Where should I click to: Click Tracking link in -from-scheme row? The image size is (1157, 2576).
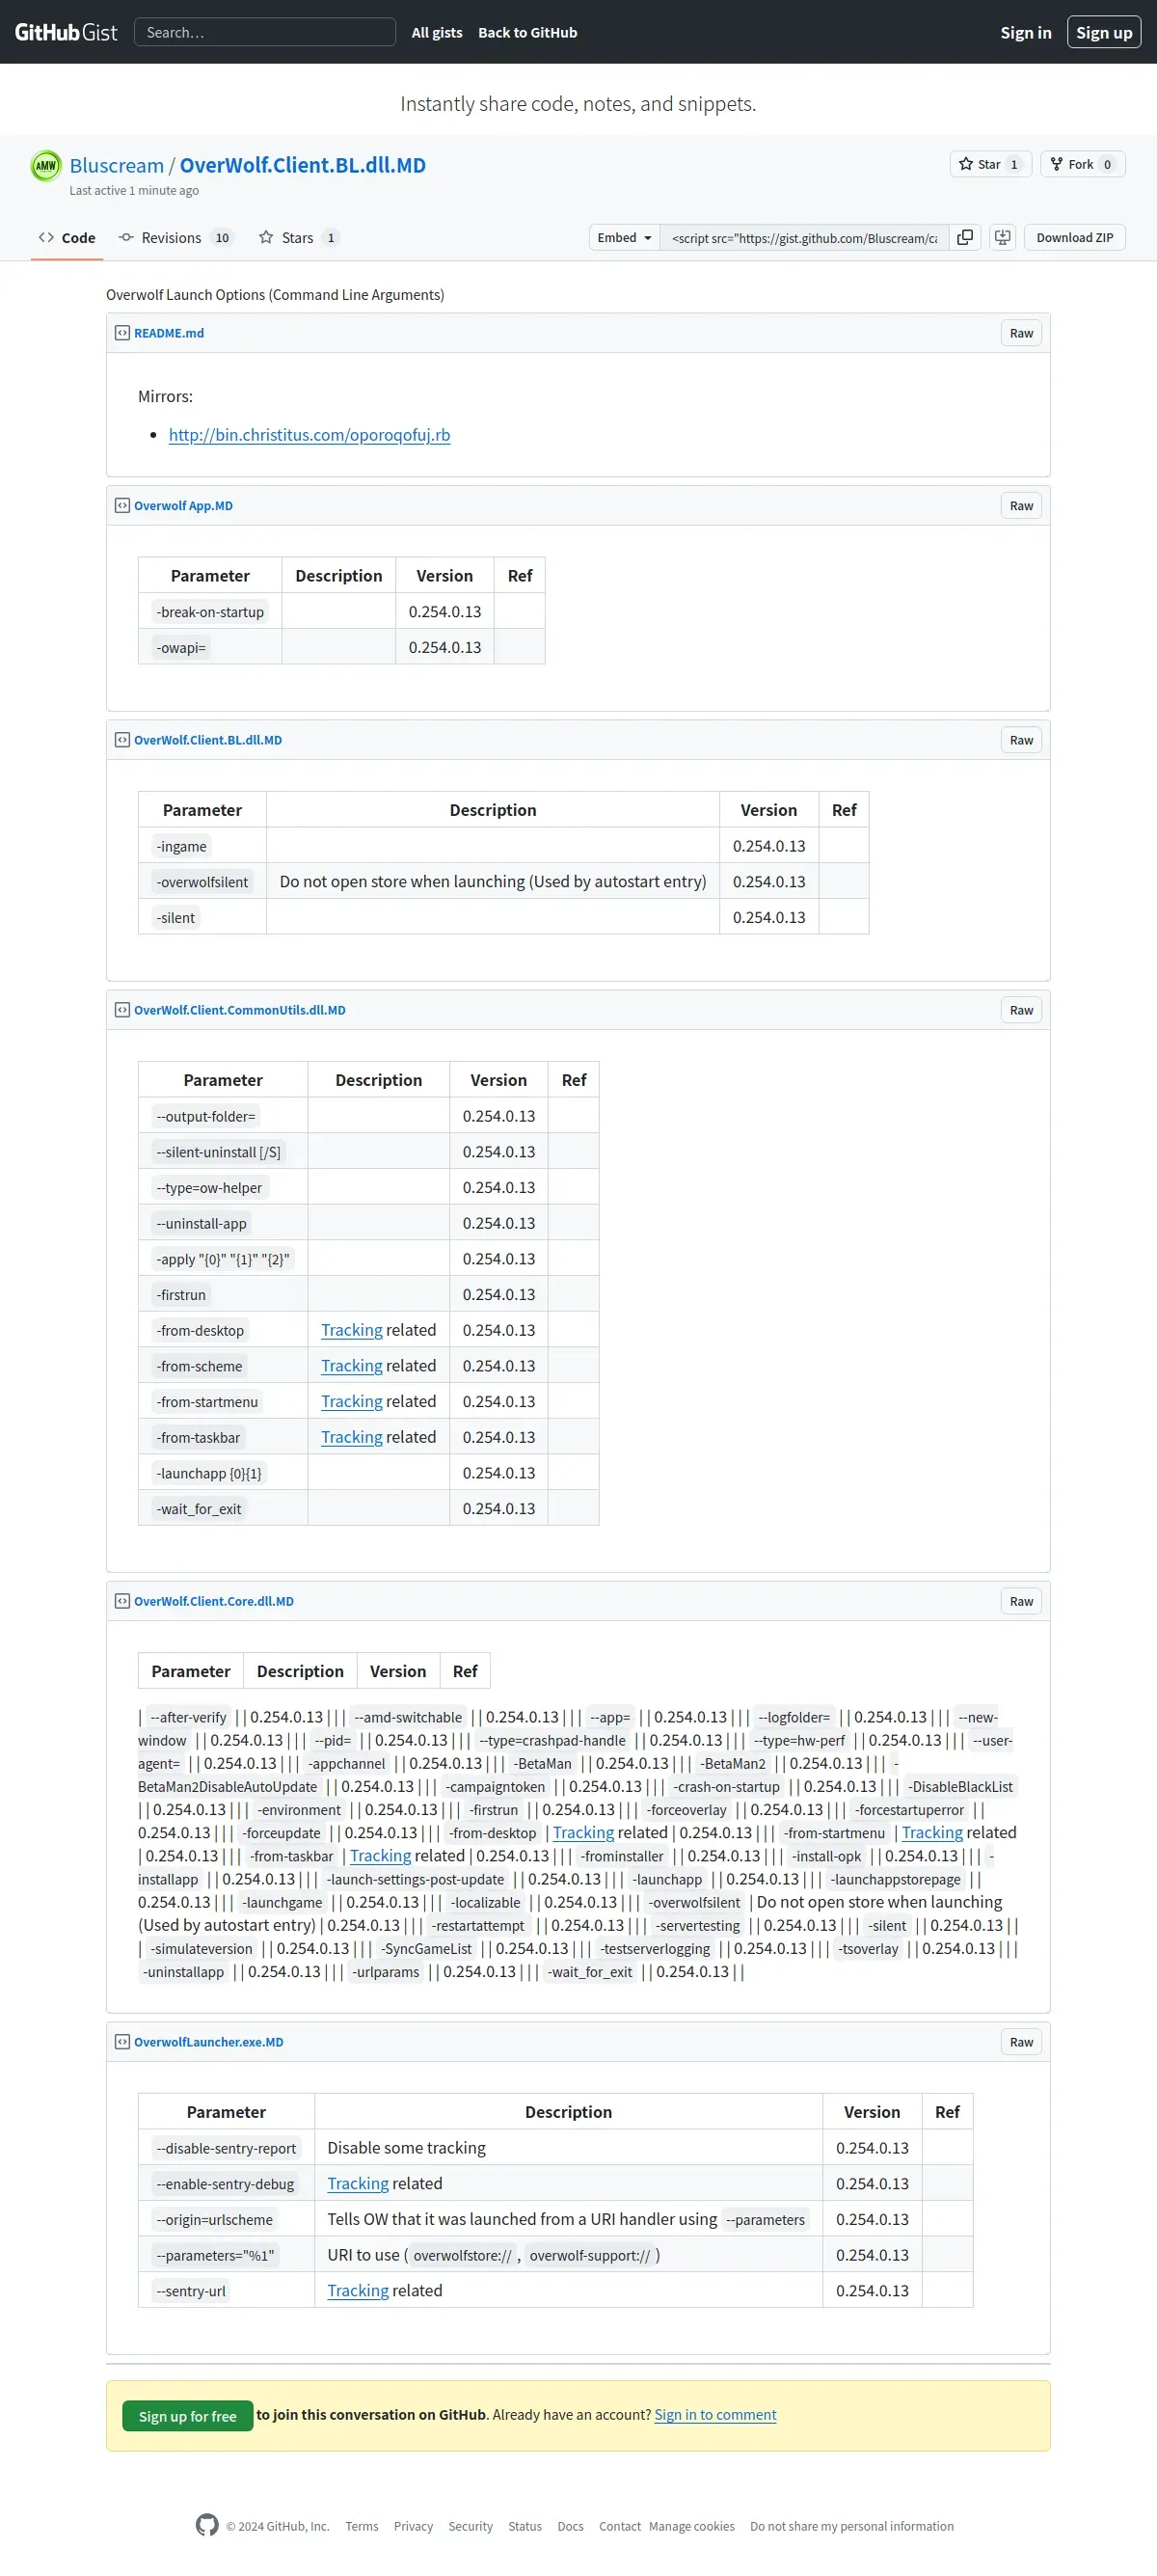(351, 1366)
